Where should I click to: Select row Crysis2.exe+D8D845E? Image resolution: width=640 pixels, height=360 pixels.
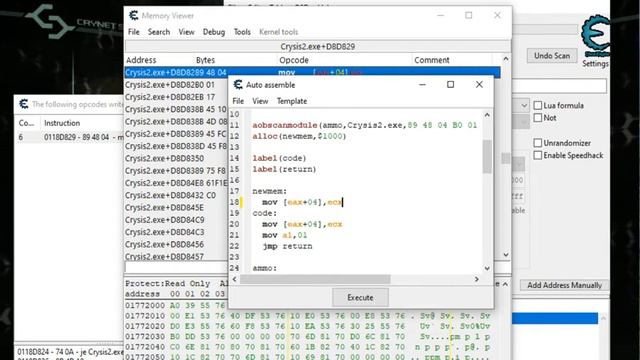click(176, 207)
